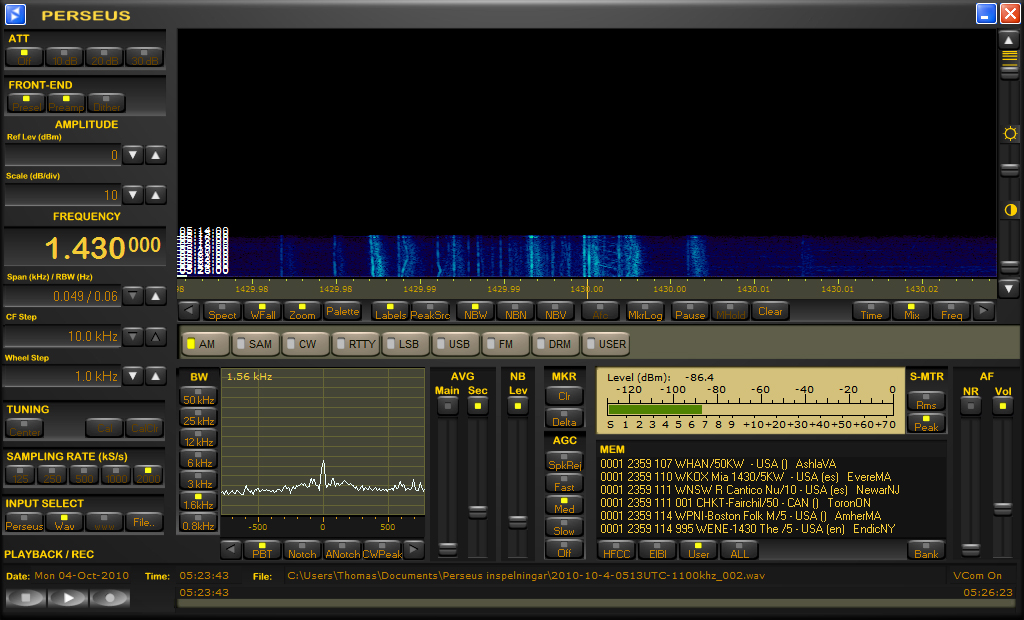
Task: Start playback with the play button
Action: coord(67,597)
